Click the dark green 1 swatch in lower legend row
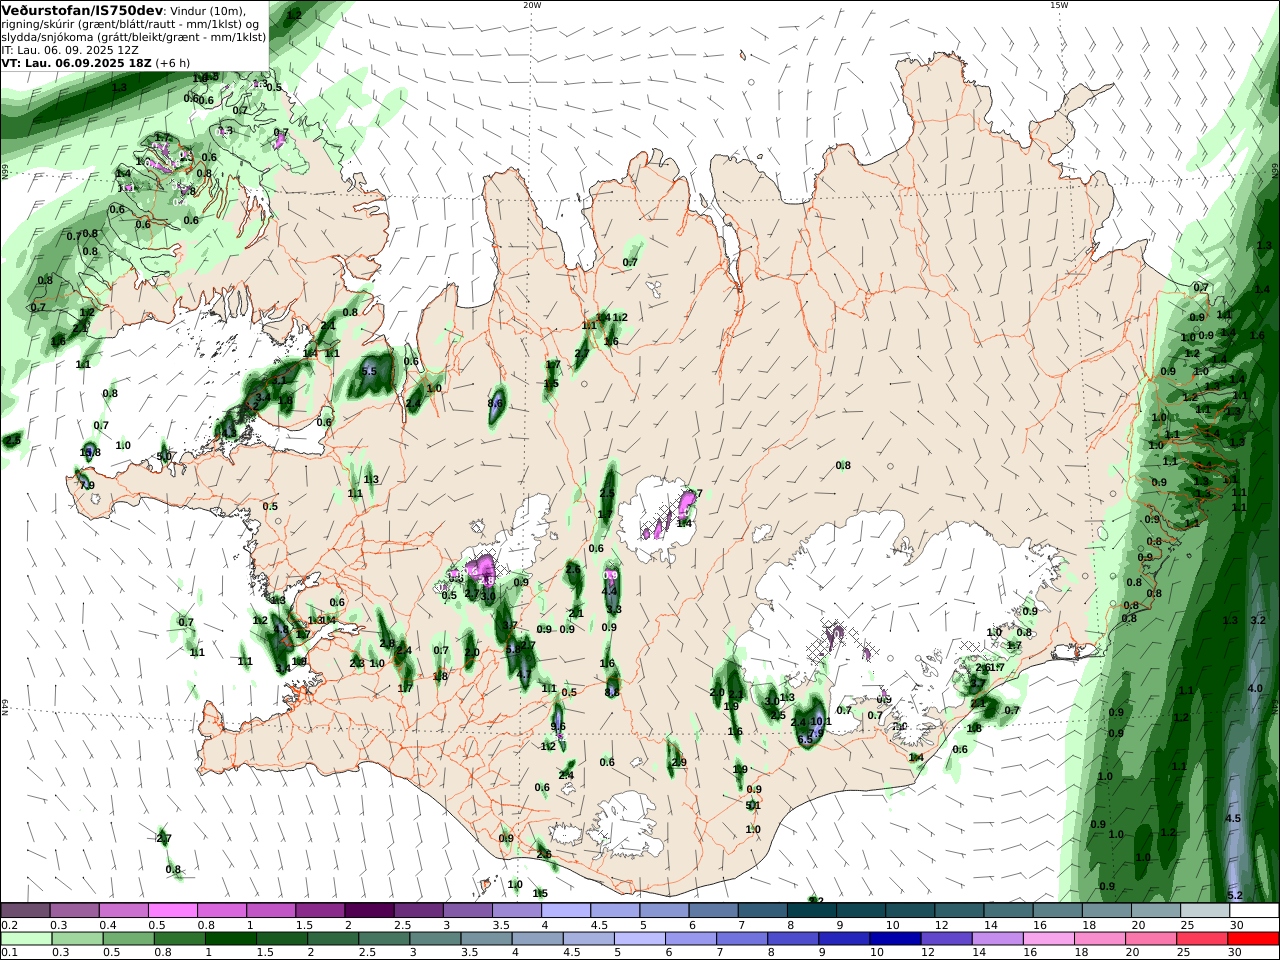 click(x=231, y=939)
